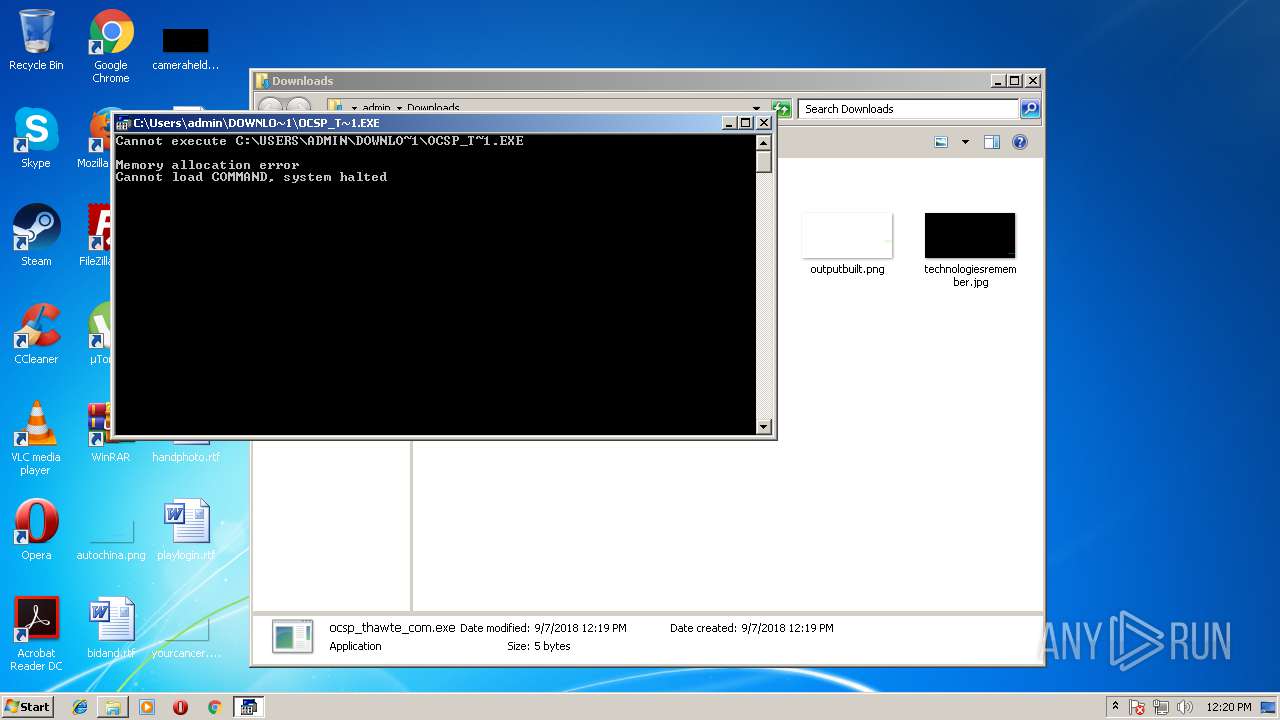Image resolution: width=1280 pixels, height=720 pixels.
Task: Click ocsp_thawte_com.exe file icon in details pane
Action: coord(292,636)
